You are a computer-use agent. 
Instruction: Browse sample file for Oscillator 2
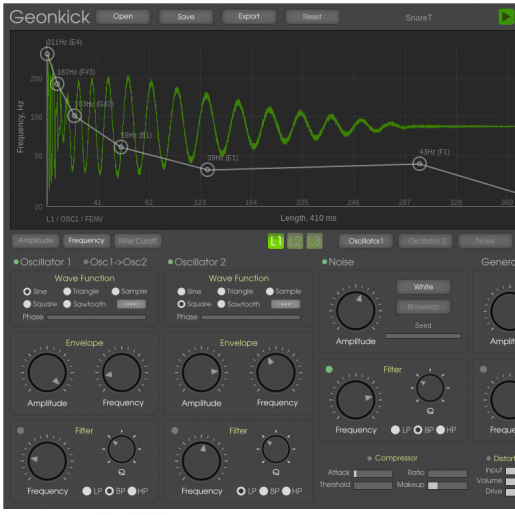click(x=285, y=304)
